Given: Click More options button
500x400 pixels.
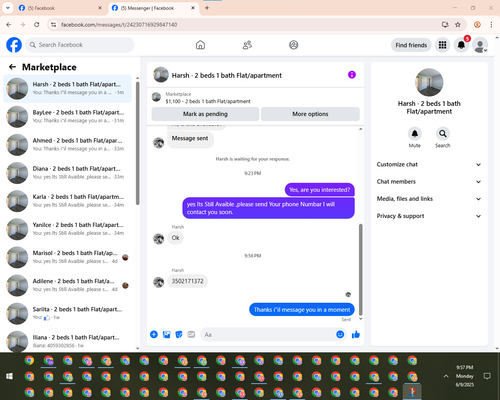Looking at the screenshot, I should coord(310,114).
